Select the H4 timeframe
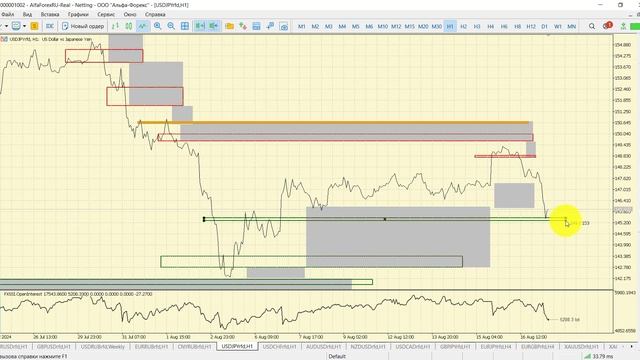This screenshot has width=640, height=360. (491, 26)
